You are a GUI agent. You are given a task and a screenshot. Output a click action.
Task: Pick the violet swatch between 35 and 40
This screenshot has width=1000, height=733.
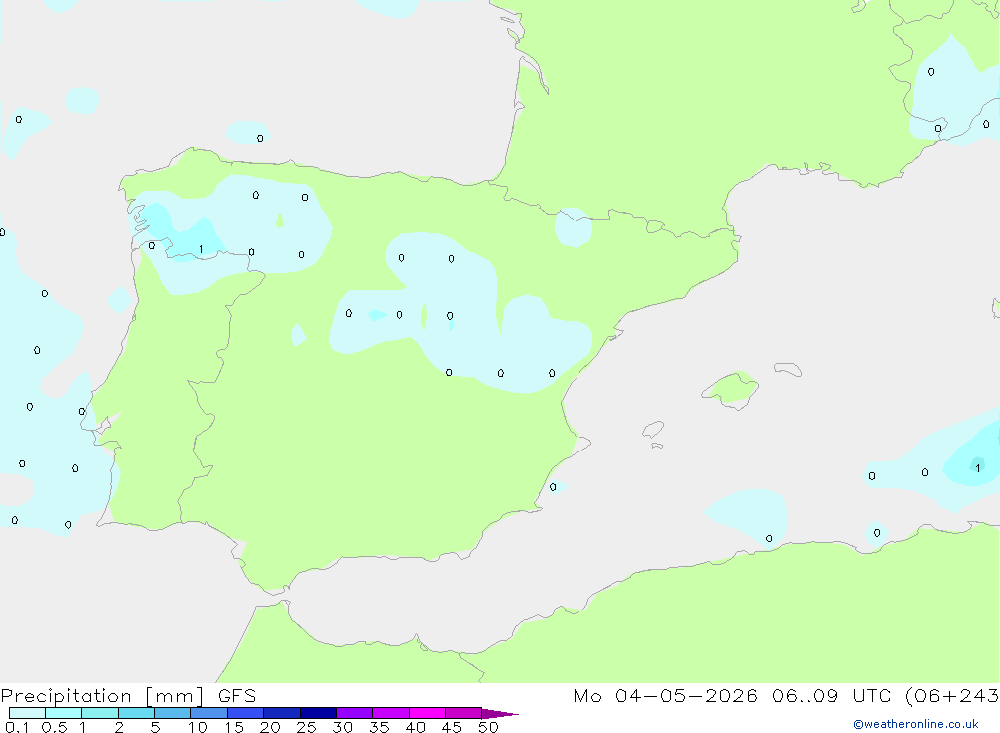(391, 713)
